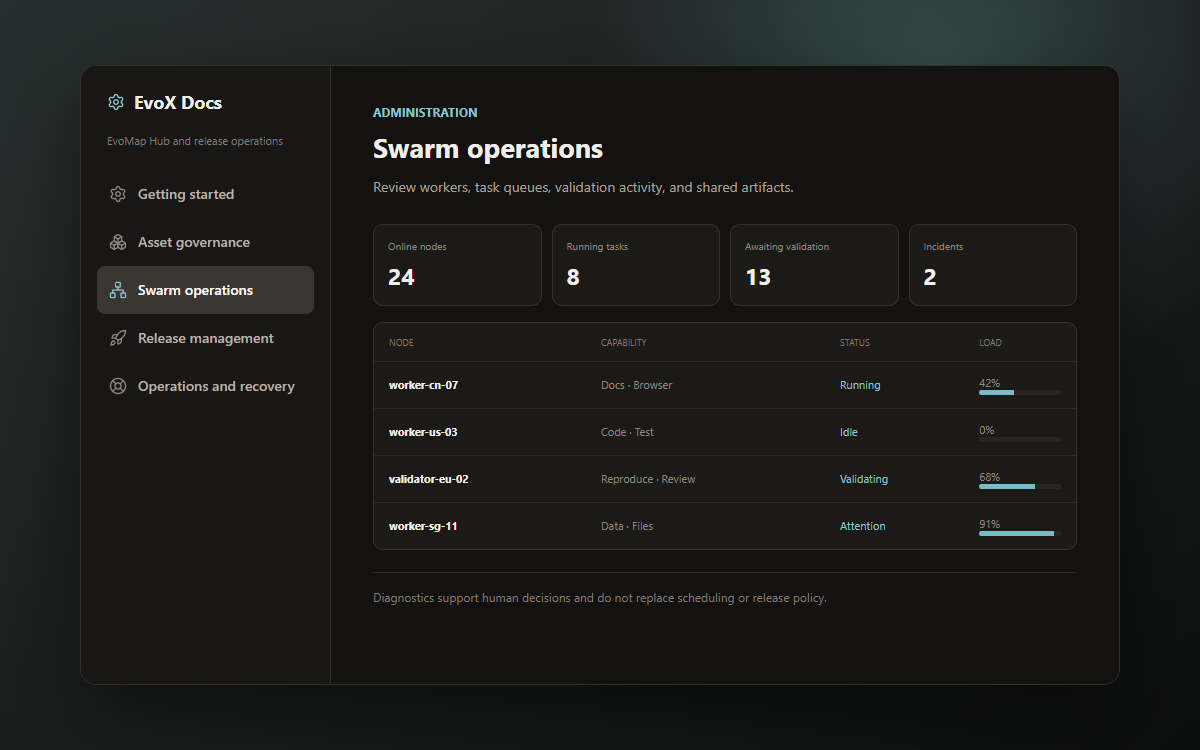
Task: Click the STATUS column header
Action: (x=855, y=343)
